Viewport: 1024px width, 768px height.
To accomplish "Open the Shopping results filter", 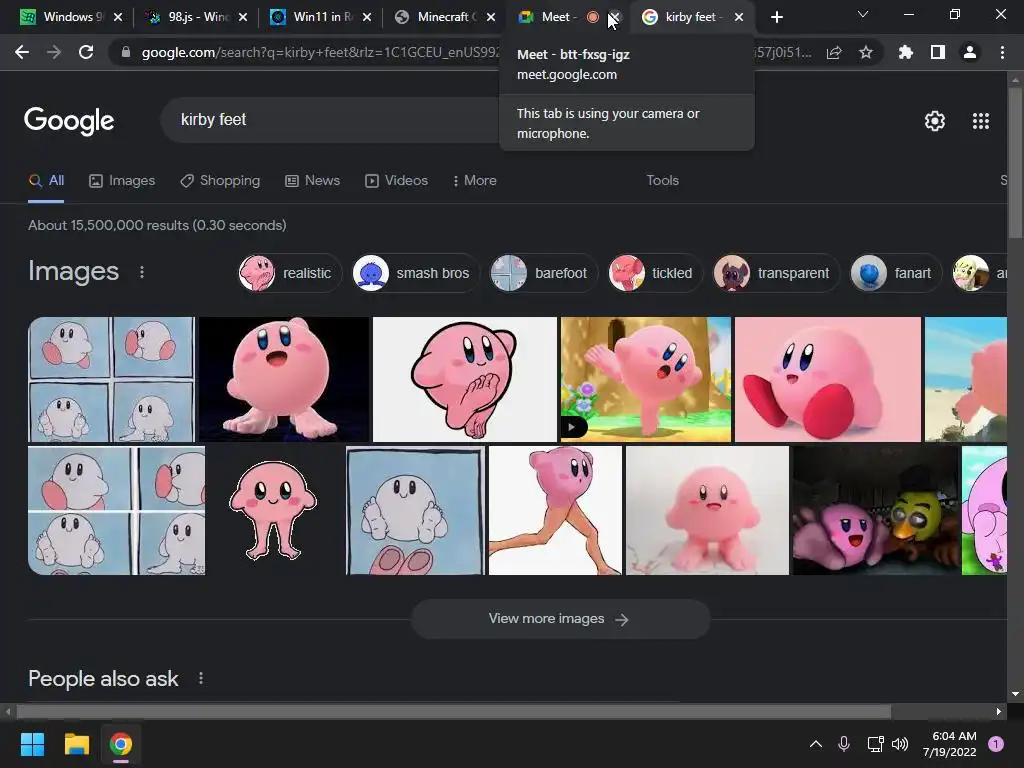I will (220, 181).
